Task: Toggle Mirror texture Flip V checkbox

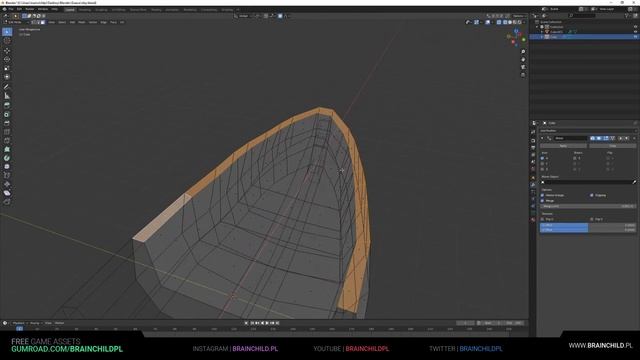Action: tap(591, 219)
